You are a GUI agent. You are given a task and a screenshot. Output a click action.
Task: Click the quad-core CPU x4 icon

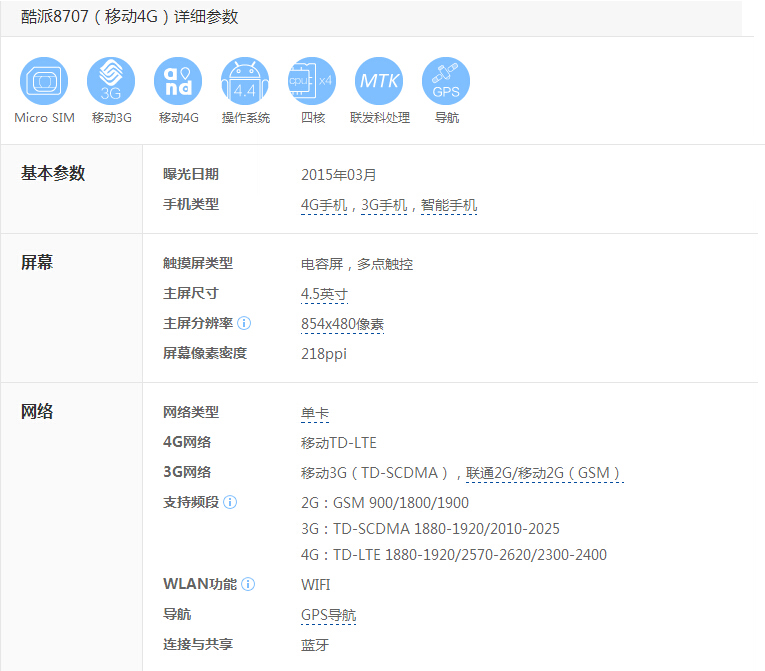click(x=312, y=81)
